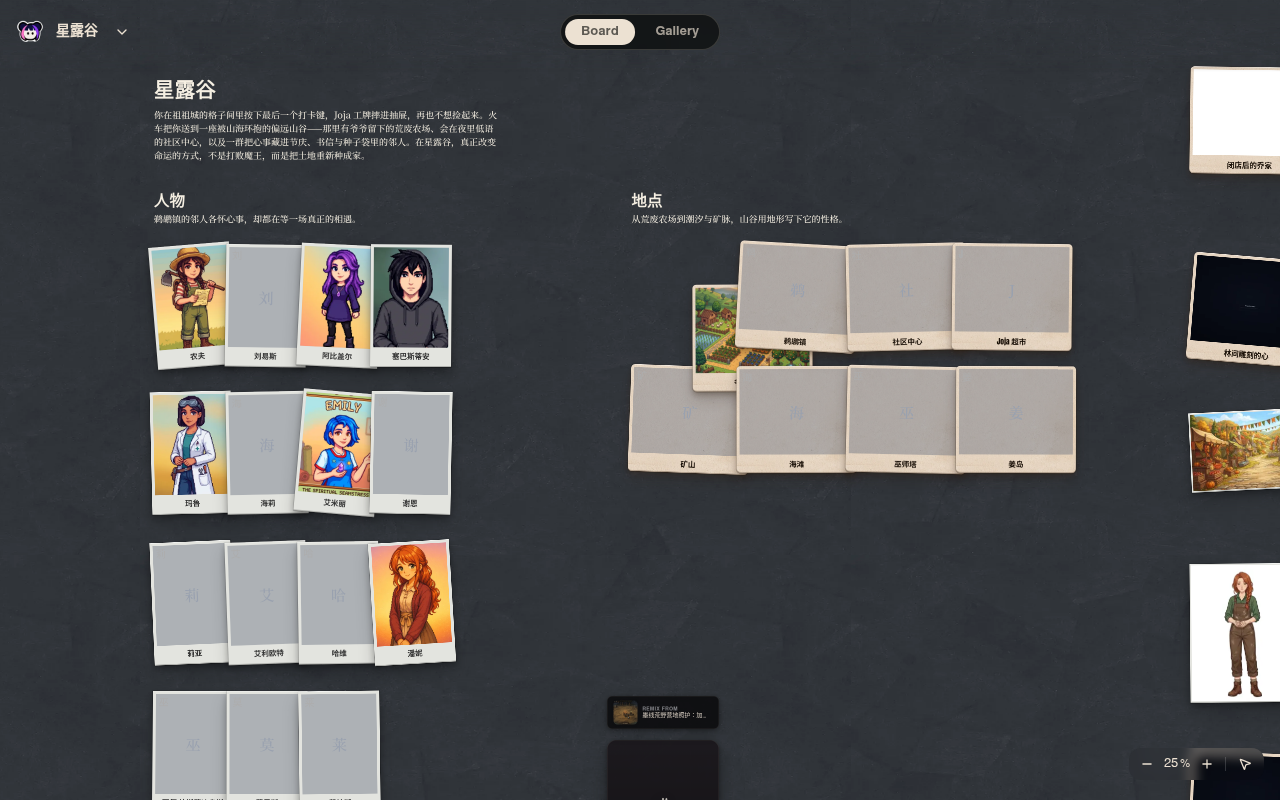Open the 社区中心 location card
Image resolution: width=1280 pixels, height=800 pixels.
906,297
